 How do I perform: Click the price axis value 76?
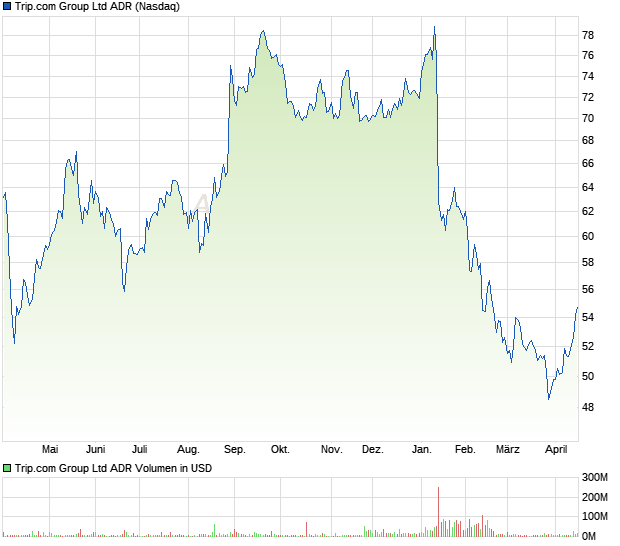point(588,55)
